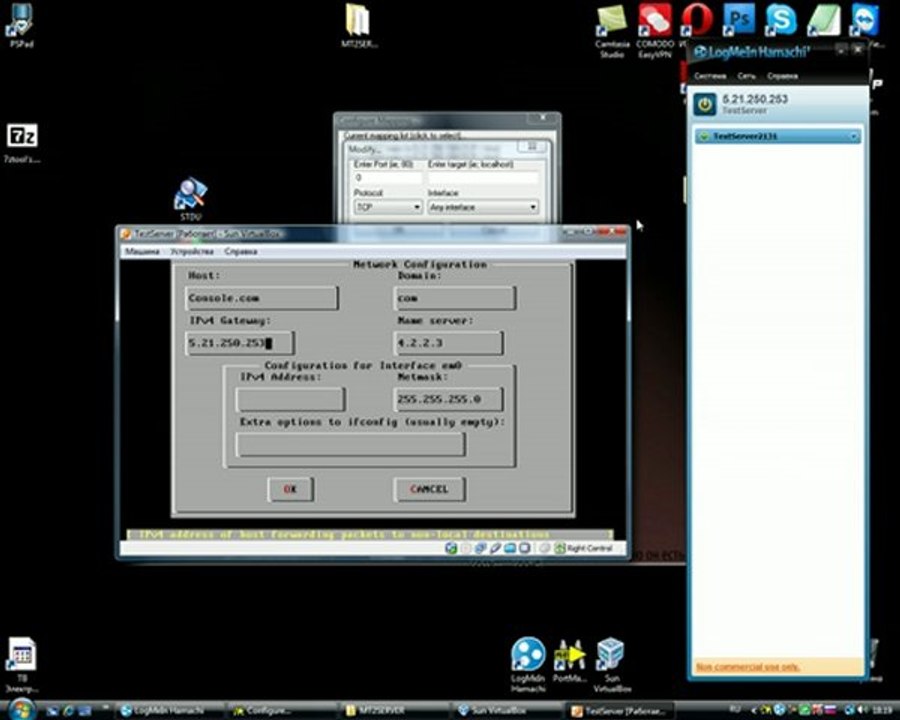The width and height of the screenshot is (900, 720).
Task: Switch to Configure taskbar button
Action: coord(280,711)
